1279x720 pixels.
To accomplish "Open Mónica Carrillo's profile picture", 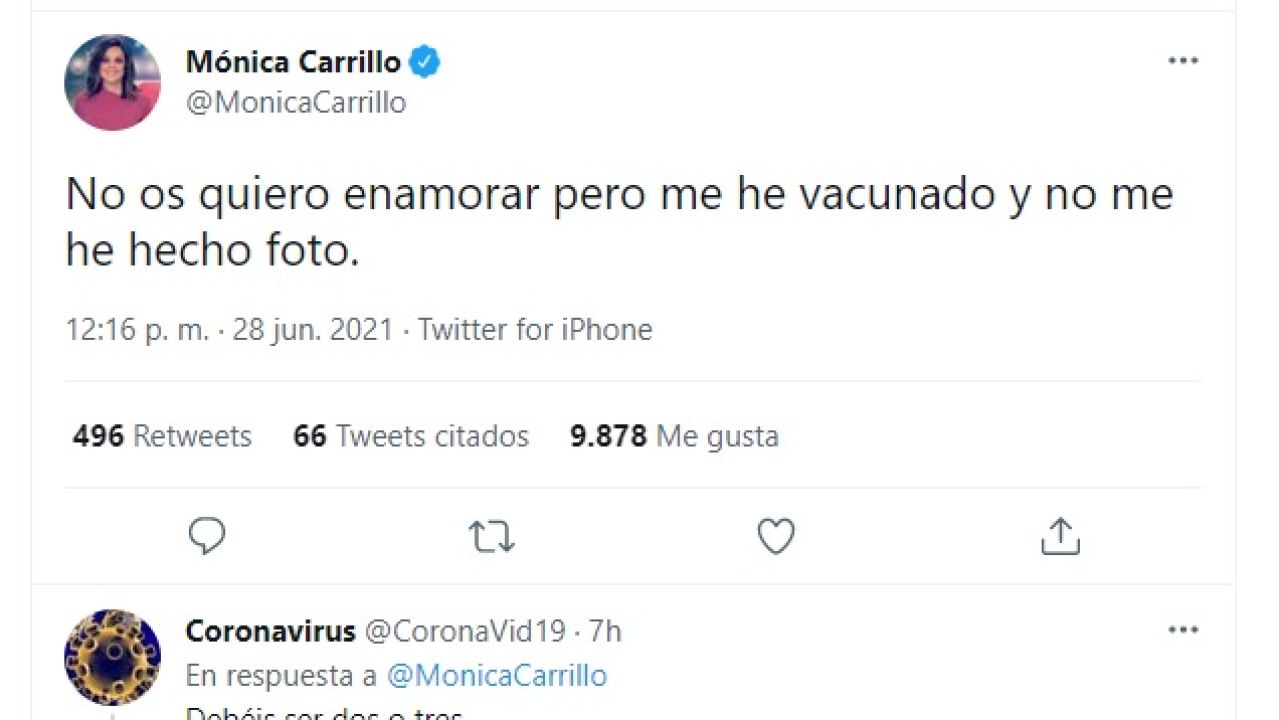I will click(112, 82).
